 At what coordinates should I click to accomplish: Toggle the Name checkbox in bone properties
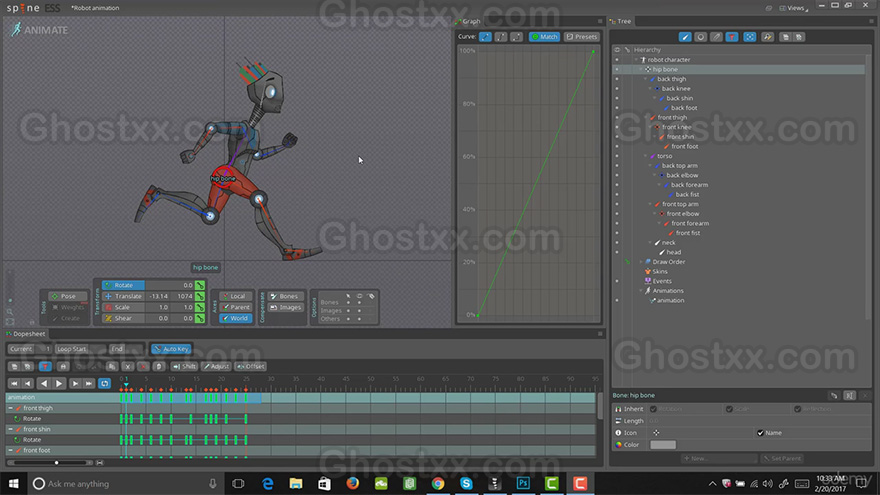coord(760,433)
